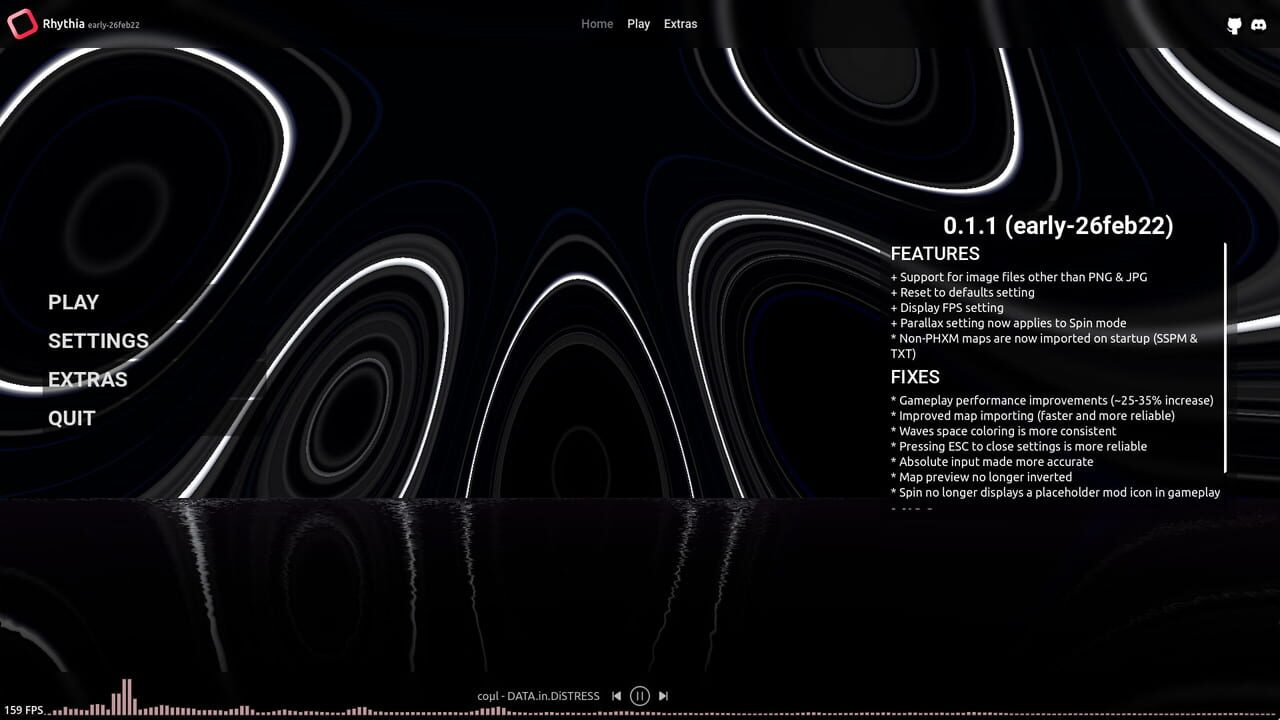Click 'Support for image files' changelog line
Viewport: 1280px width, 720px height.
pos(1019,277)
